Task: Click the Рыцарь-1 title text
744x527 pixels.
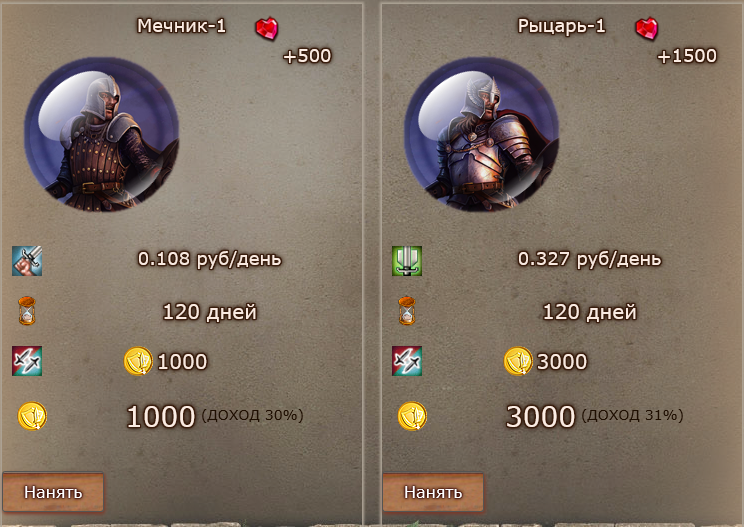Action: click(x=561, y=26)
